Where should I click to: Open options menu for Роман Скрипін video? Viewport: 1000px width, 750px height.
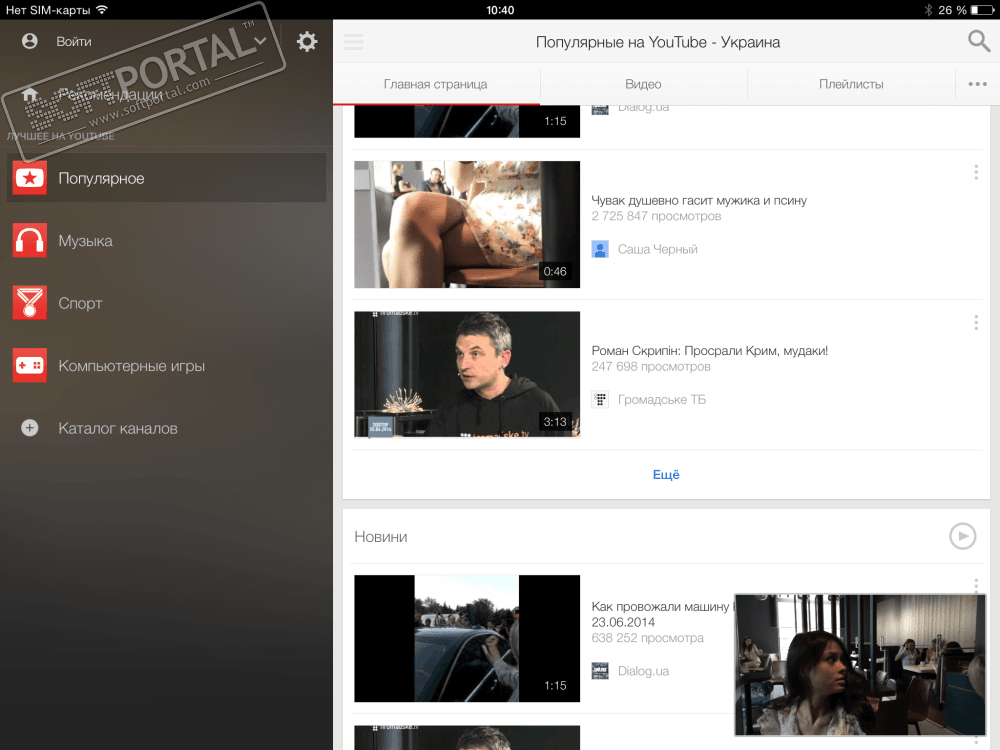point(976,323)
